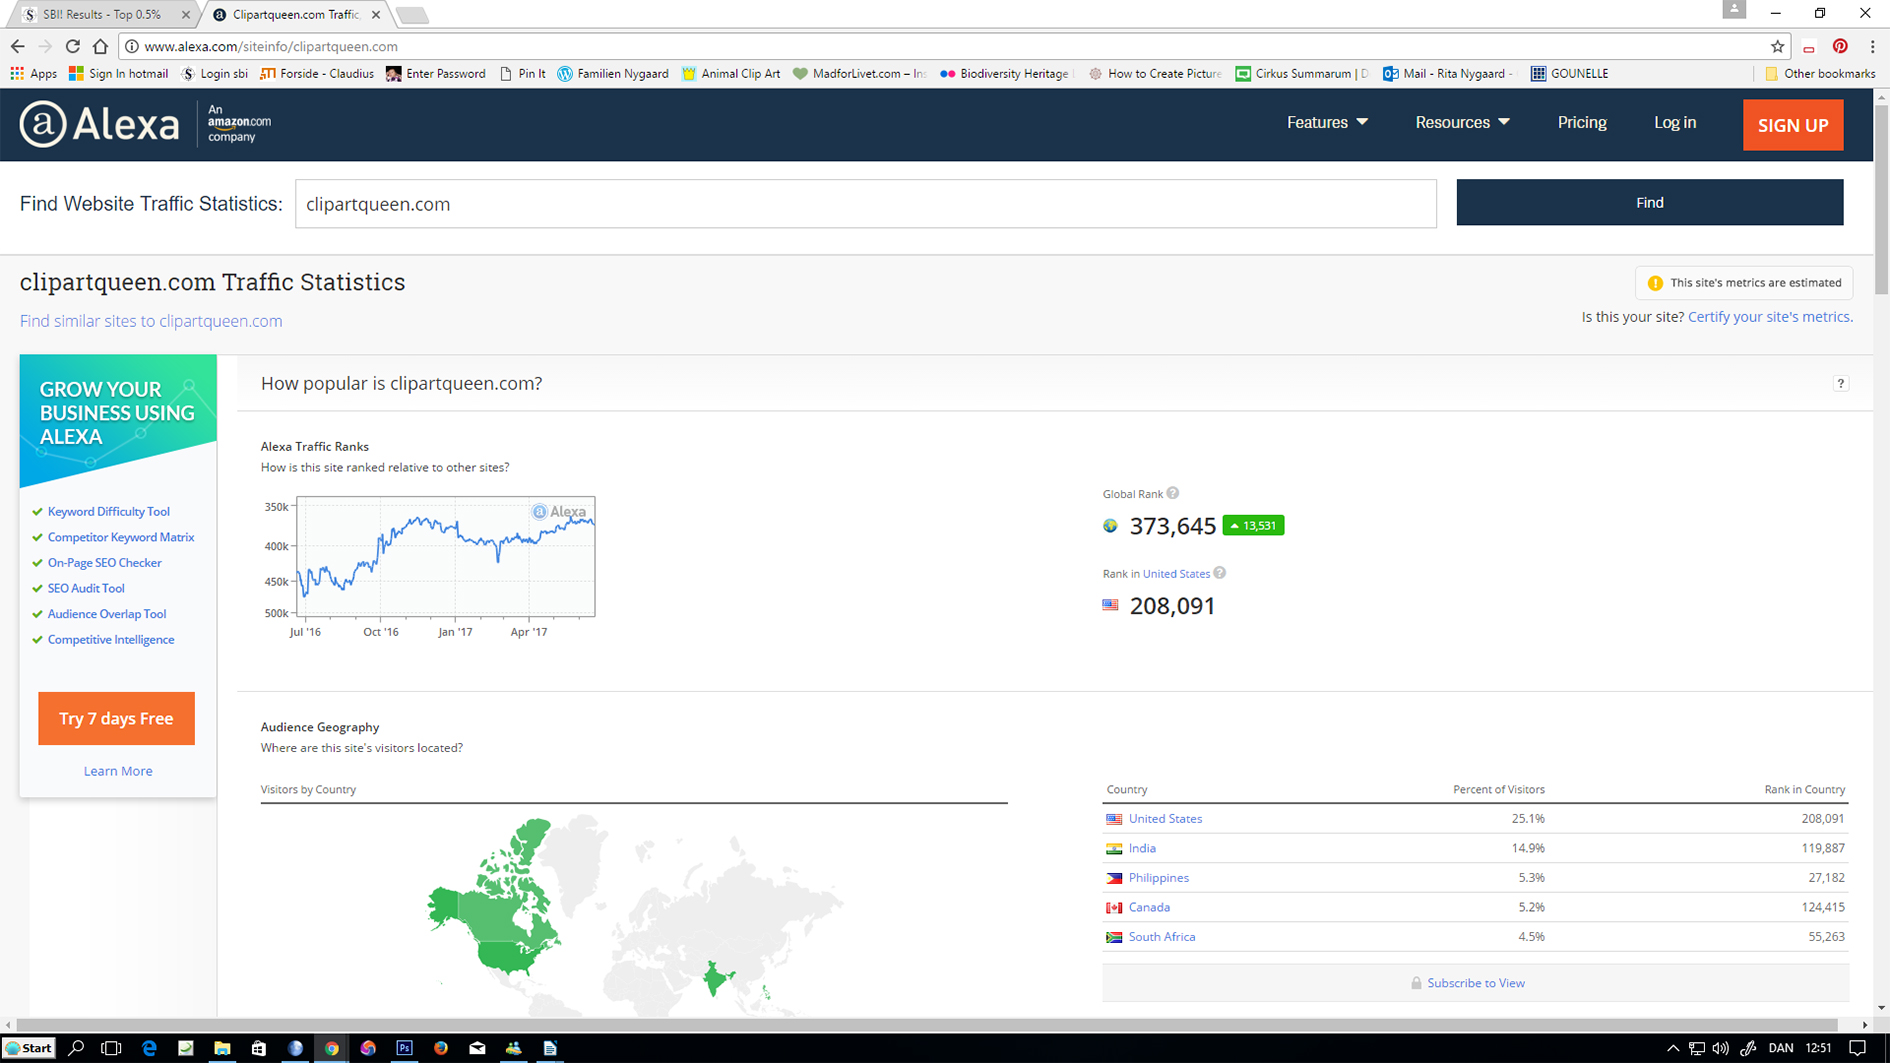This screenshot has height=1063, width=1890.
Task: Open the browser home page
Action: pyautogui.click(x=100, y=46)
